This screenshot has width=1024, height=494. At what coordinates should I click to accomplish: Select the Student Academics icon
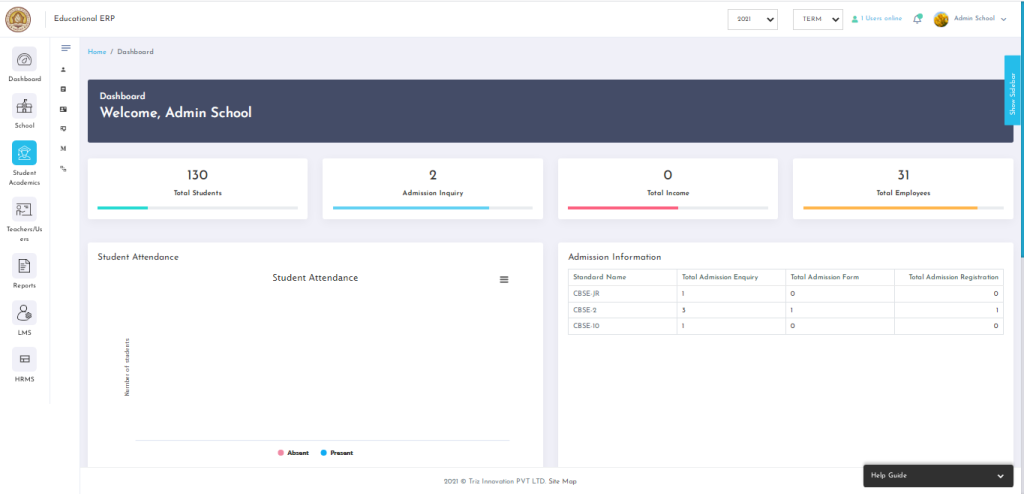pyautogui.click(x=25, y=153)
